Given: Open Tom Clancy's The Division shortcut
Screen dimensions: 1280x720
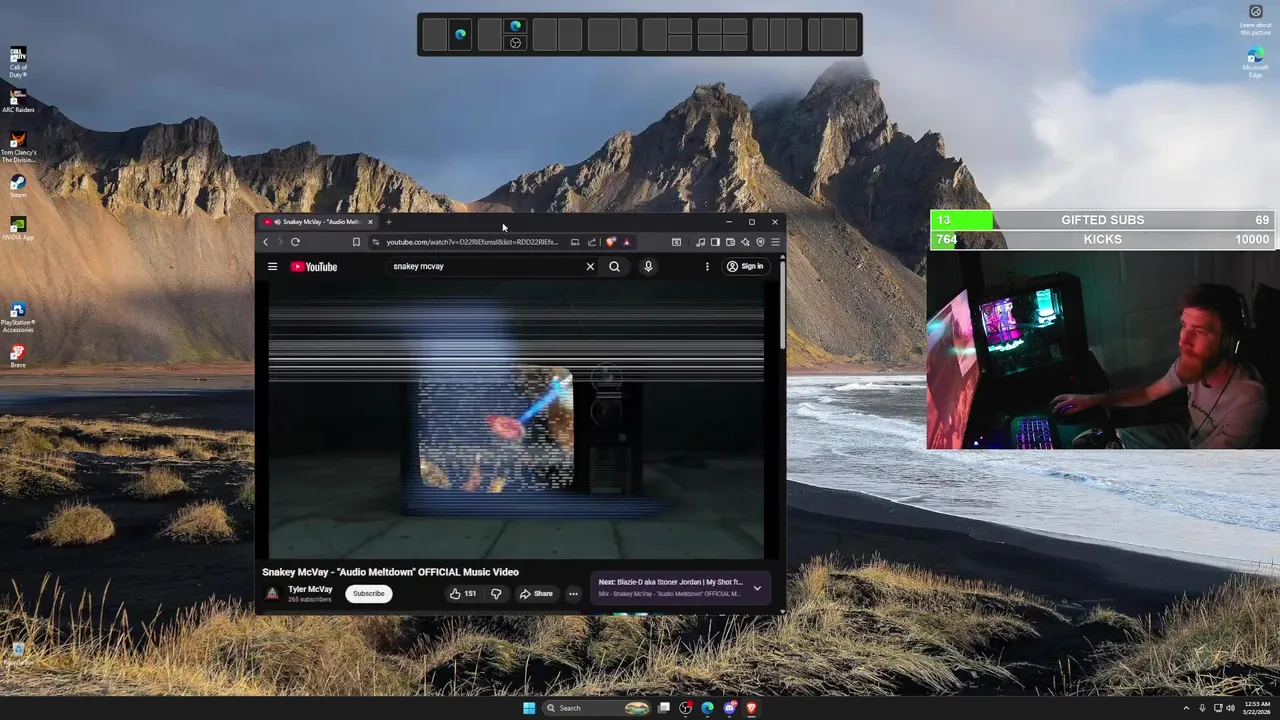Looking at the screenshot, I should tap(18, 147).
